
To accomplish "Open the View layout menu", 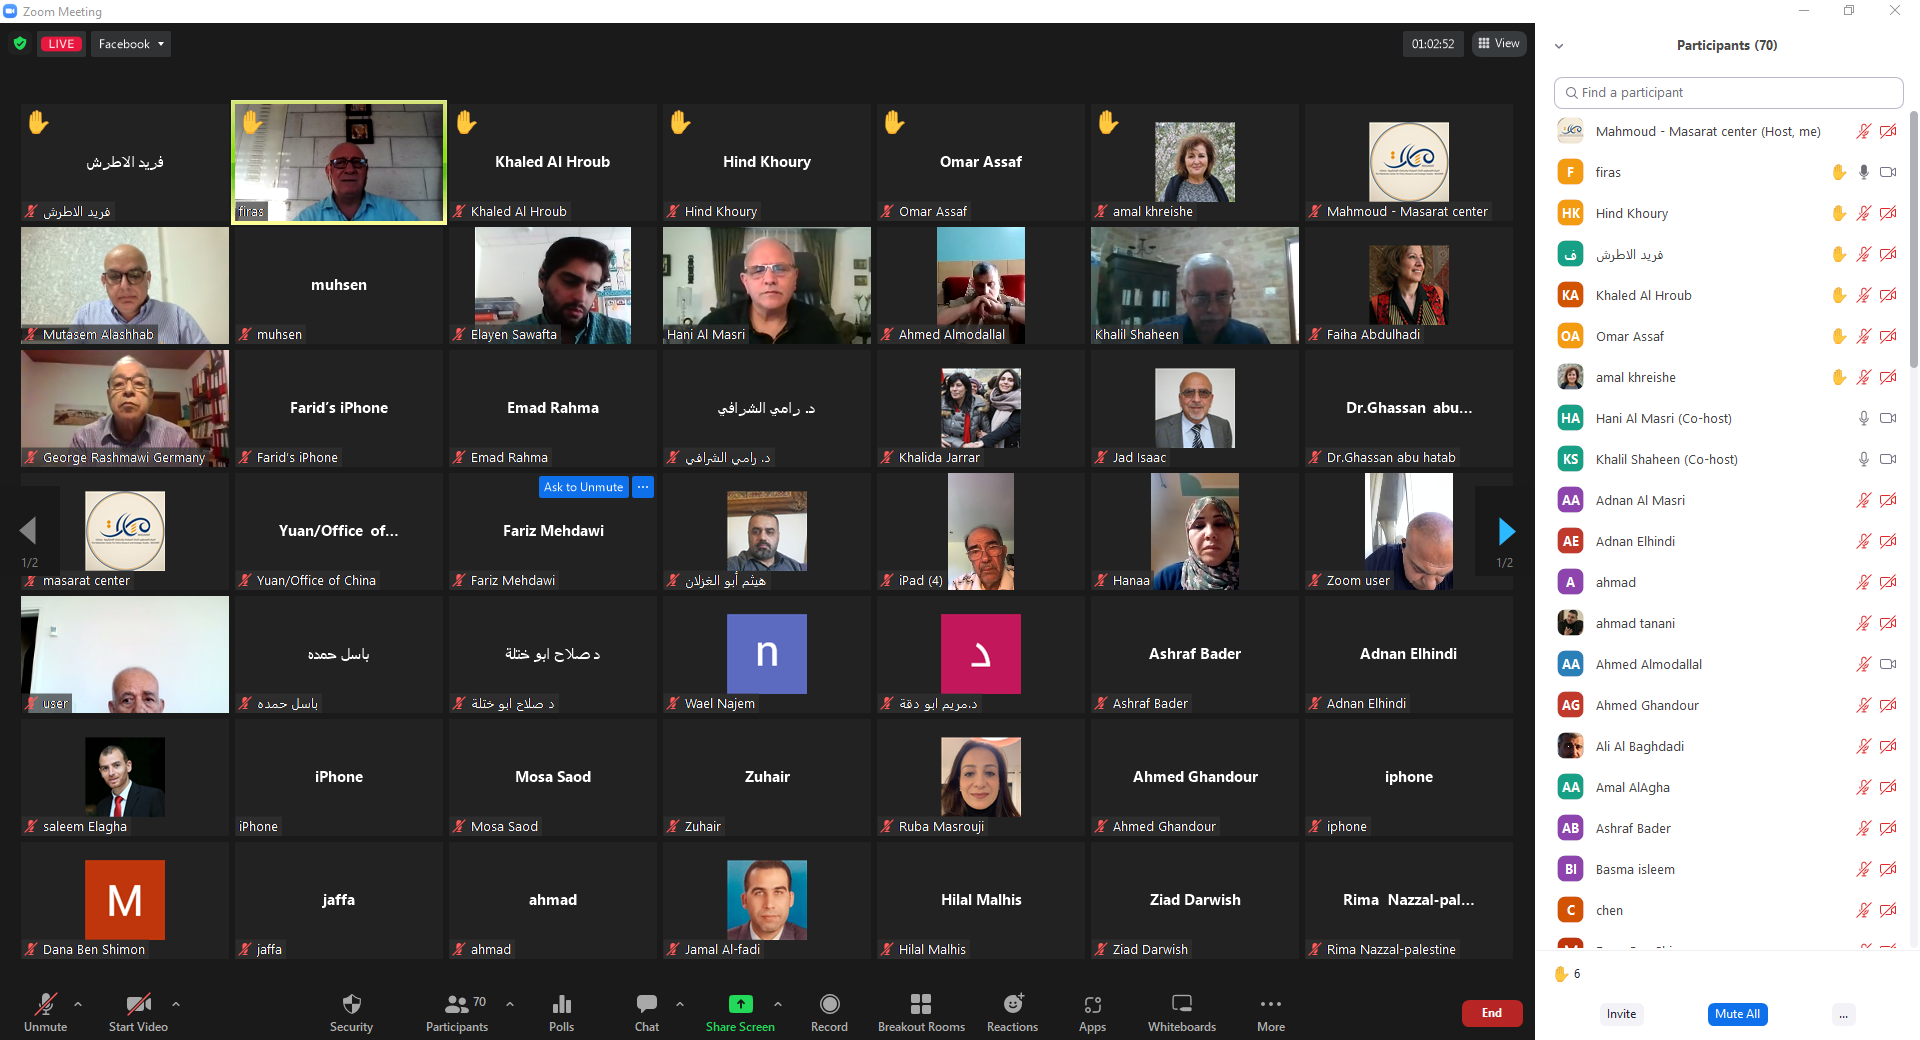I will coord(1498,44).
